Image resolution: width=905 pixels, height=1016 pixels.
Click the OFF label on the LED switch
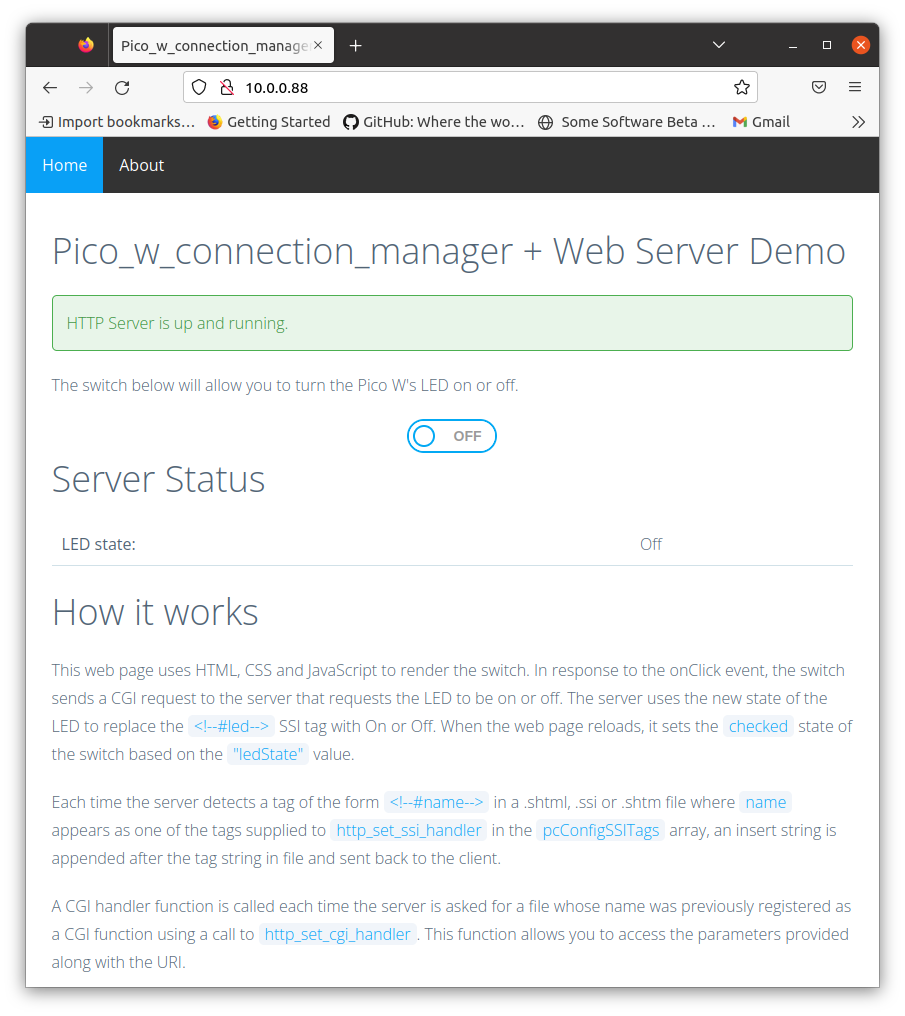tap(466, 436)
